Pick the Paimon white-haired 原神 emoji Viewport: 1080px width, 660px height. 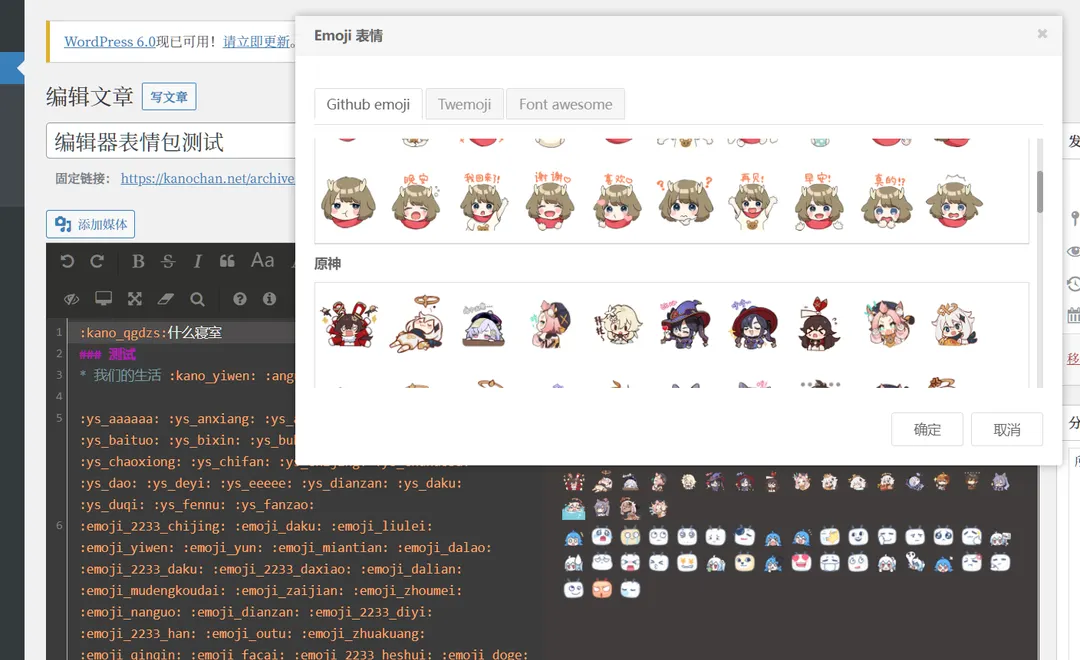tap(954, 322)
